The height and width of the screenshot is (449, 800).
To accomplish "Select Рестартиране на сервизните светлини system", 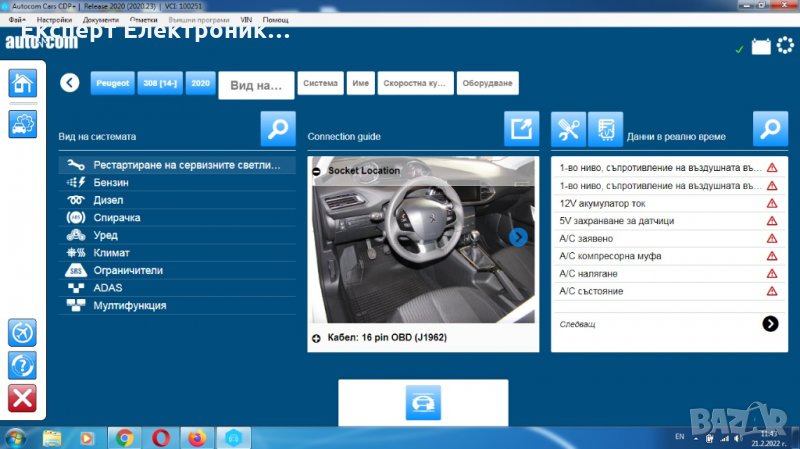I will coord(177,165).
